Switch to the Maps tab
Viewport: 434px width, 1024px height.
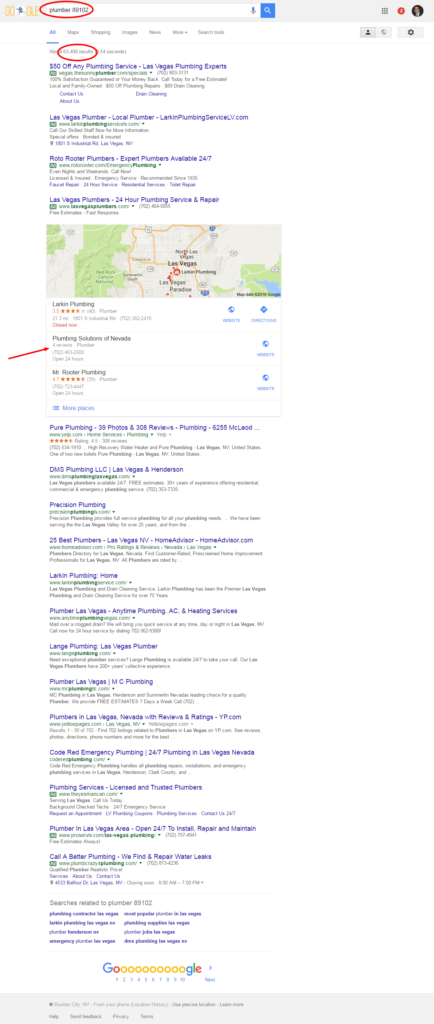point(72,32)
